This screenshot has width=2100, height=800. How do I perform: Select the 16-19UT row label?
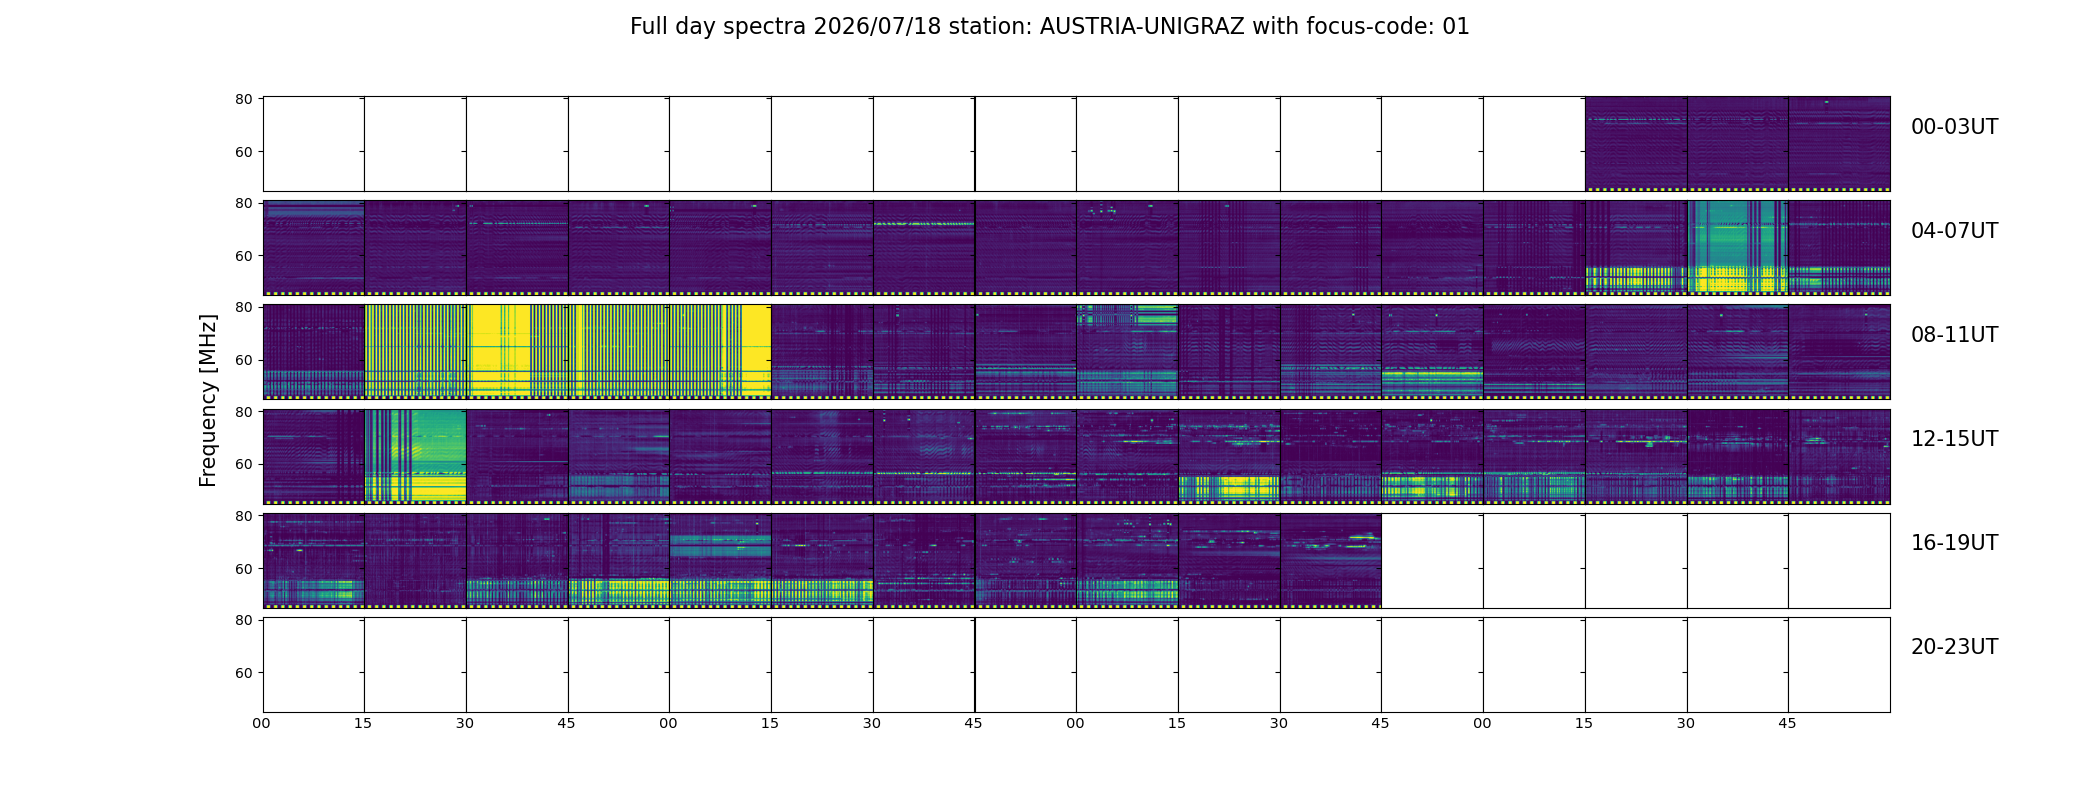1954,543
